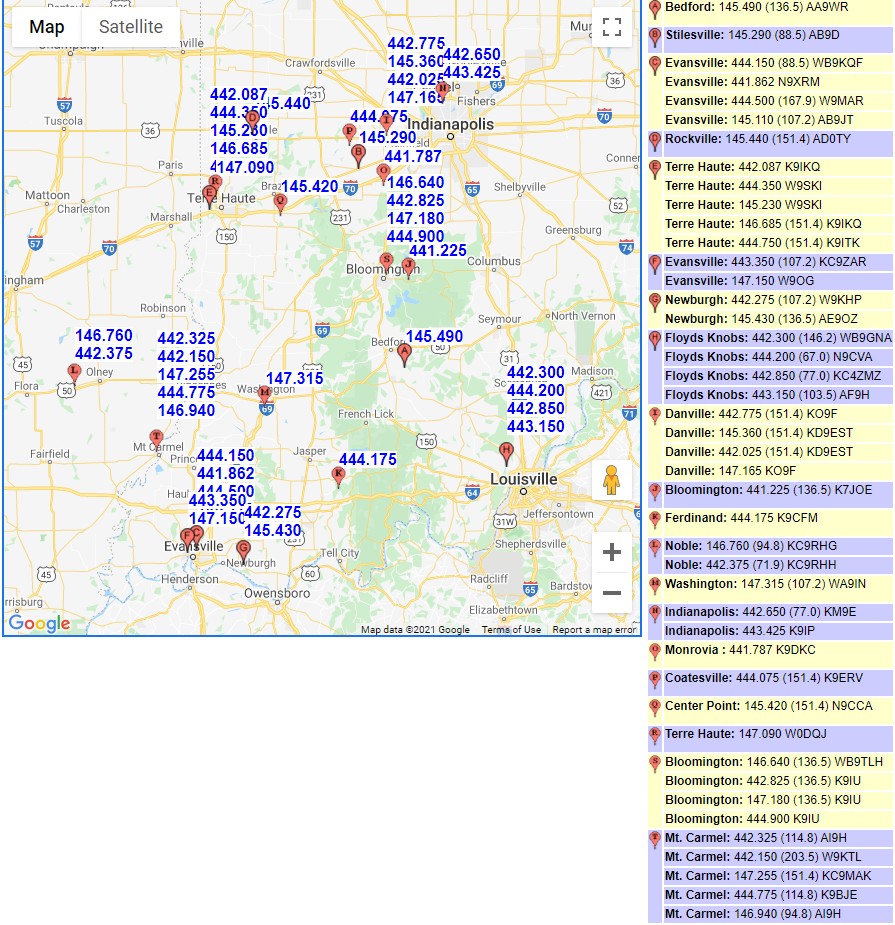
Task: Click the list pin icon beside Bedford
Action: click(655, 9)
